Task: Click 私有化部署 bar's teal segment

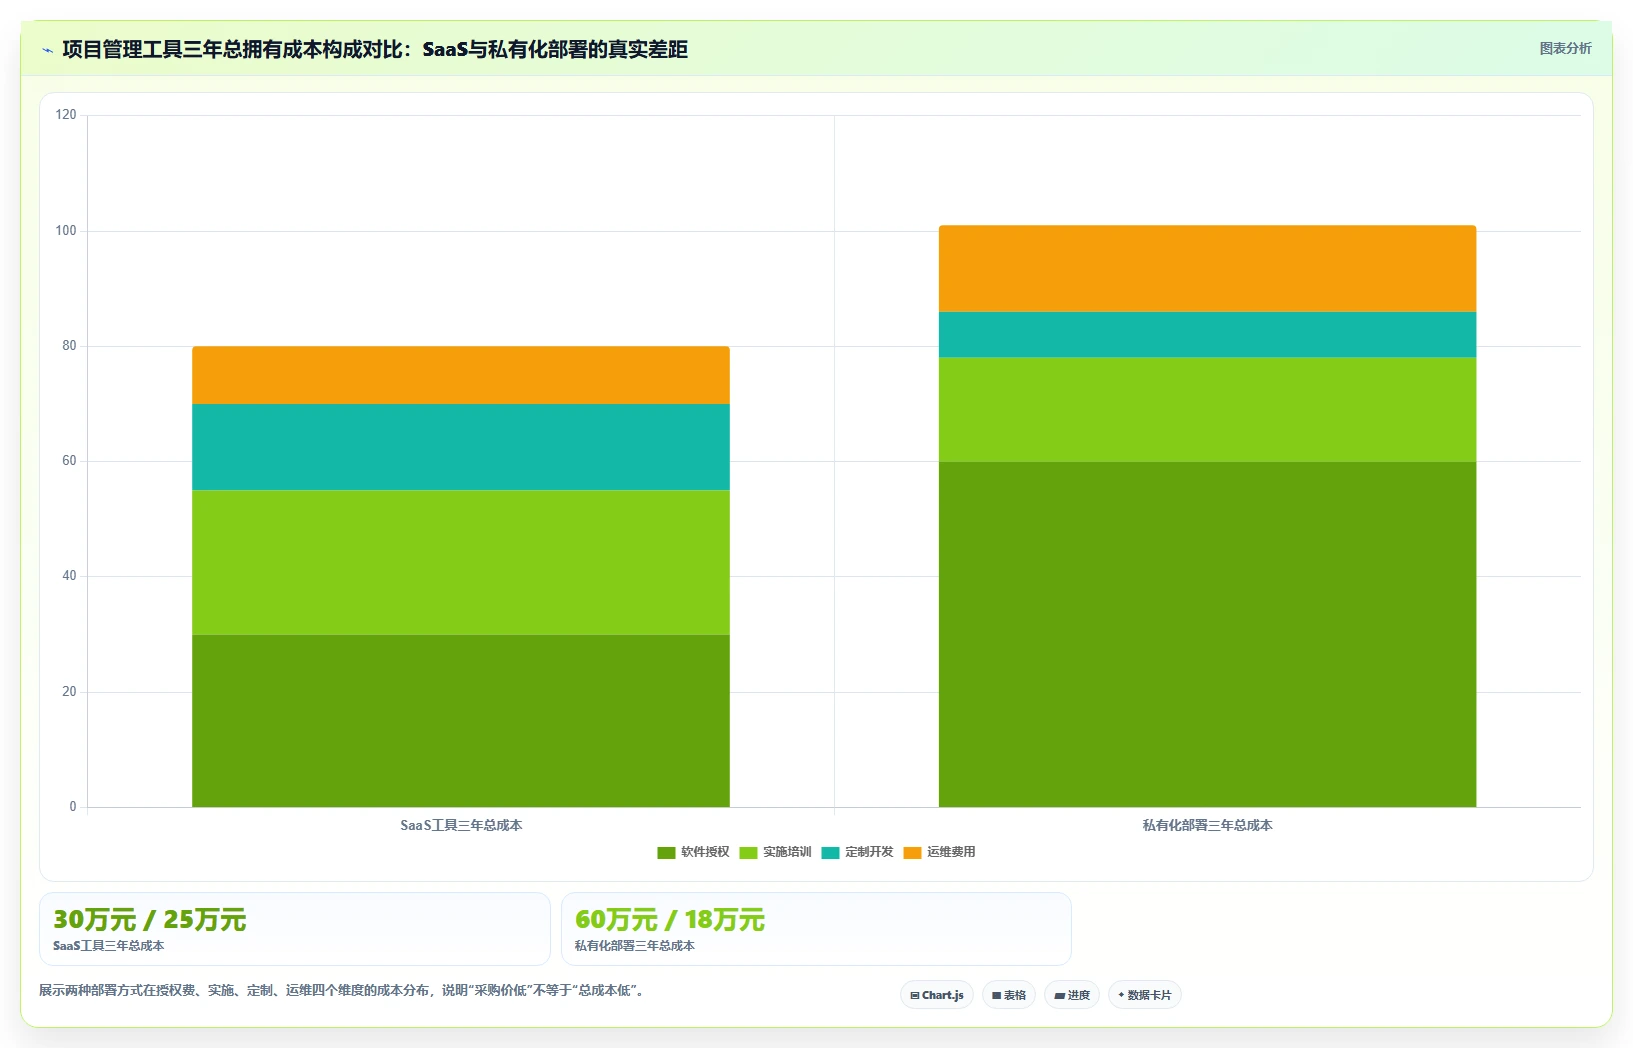Action: (x=1207, y=334)
